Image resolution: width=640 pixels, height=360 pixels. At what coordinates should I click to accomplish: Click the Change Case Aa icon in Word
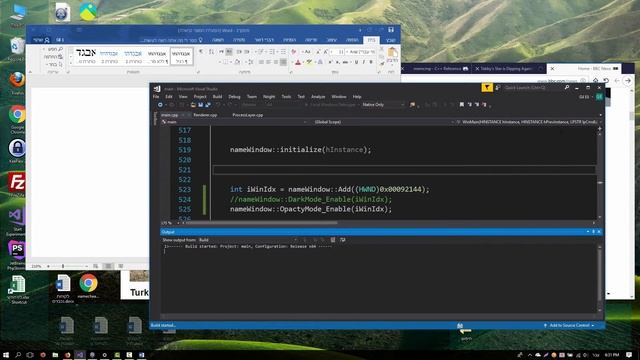pos(307,52)
